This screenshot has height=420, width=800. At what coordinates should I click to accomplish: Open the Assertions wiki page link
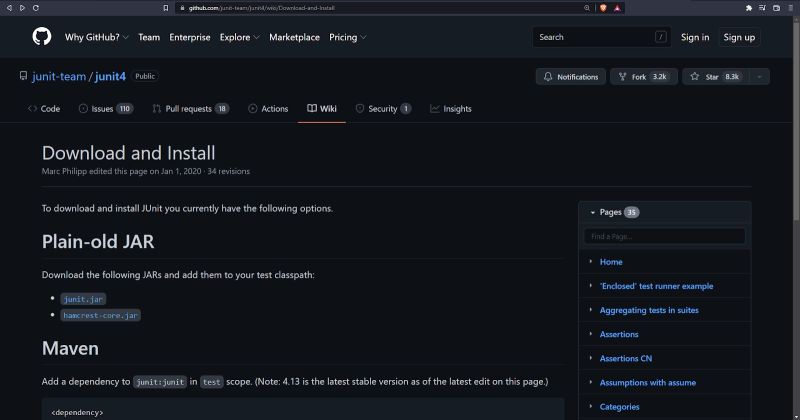(619, 334)
